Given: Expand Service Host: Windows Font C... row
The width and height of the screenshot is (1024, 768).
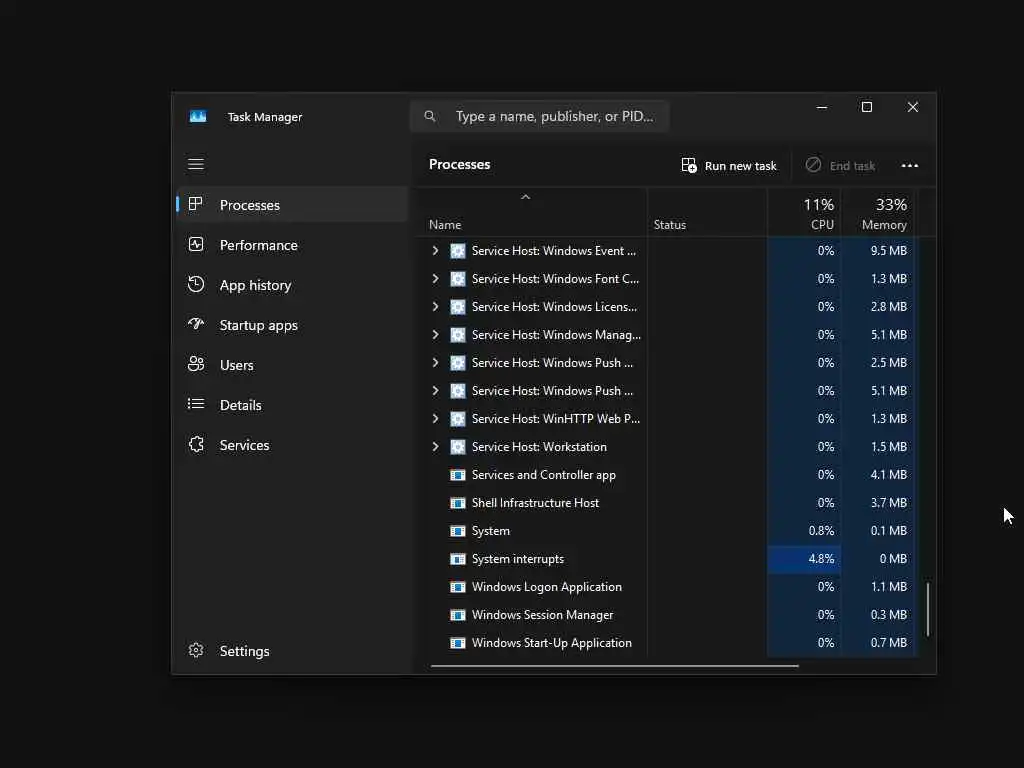Looking at the screenshot, I should tap(436, 279).
